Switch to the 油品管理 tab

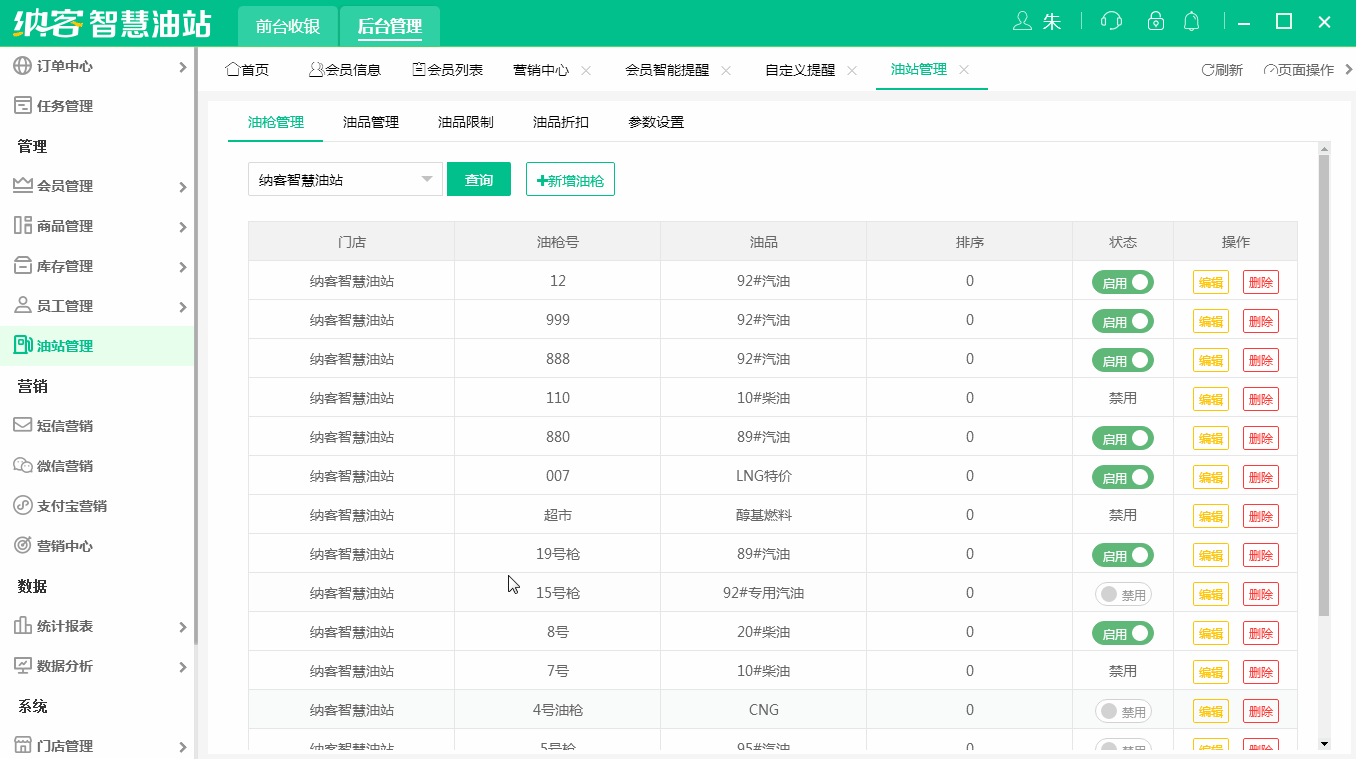370,121
